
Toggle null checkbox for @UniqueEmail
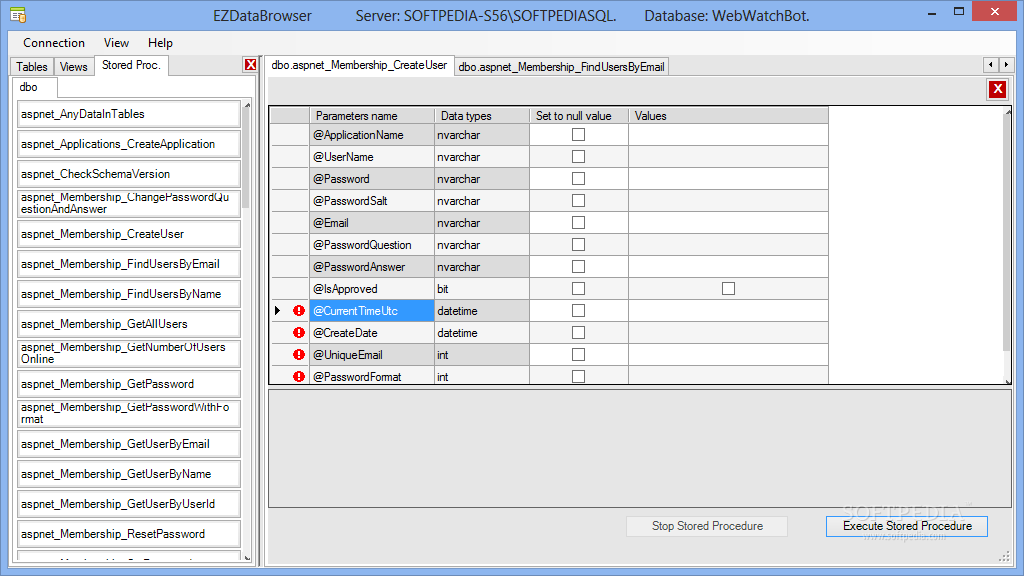click(579, 355)
